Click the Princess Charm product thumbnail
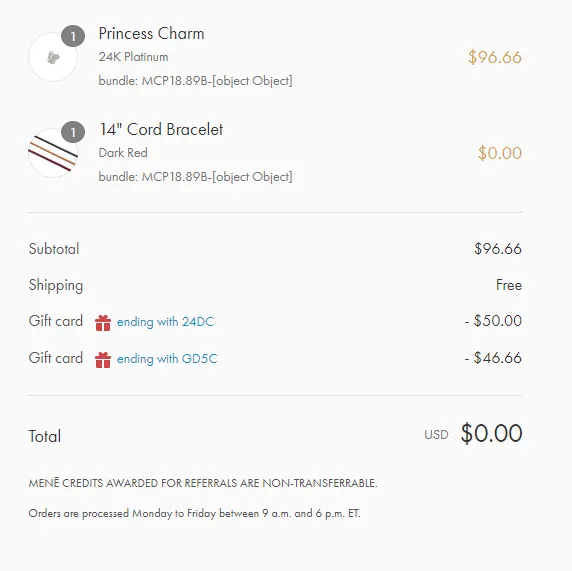 pos(53,57)
